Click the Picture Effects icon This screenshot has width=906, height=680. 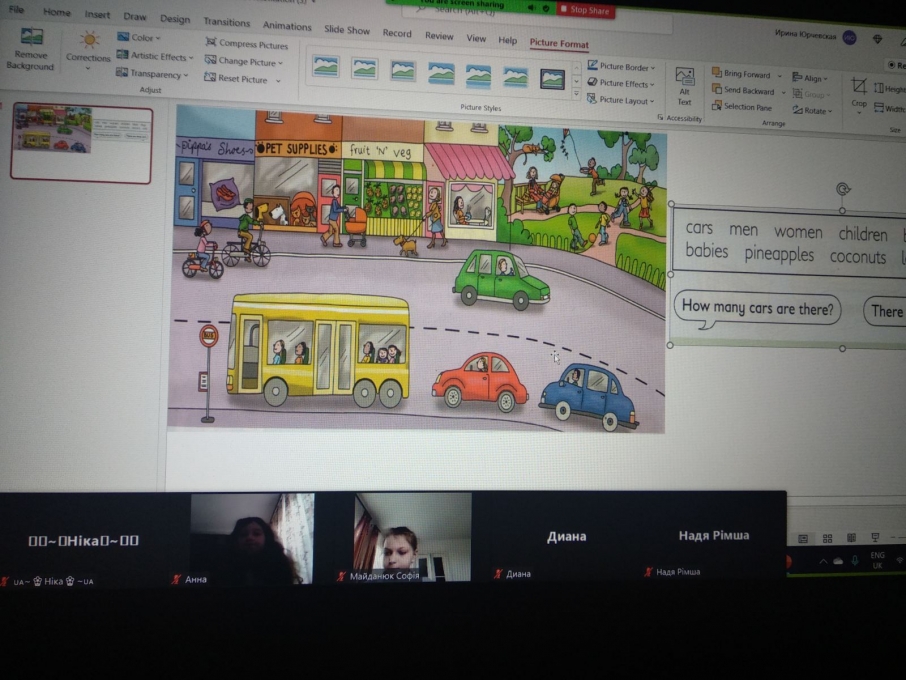[x=592, y=82]
